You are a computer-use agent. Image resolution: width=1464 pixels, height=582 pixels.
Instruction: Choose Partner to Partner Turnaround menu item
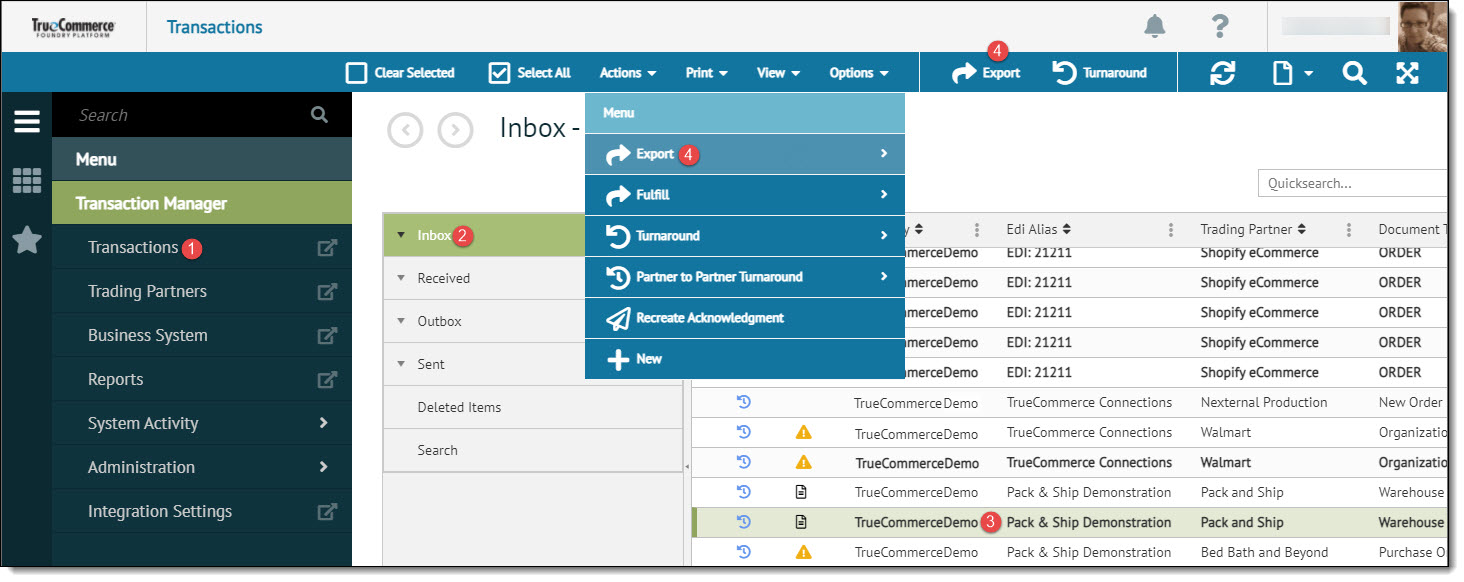[x=745, y=277]
